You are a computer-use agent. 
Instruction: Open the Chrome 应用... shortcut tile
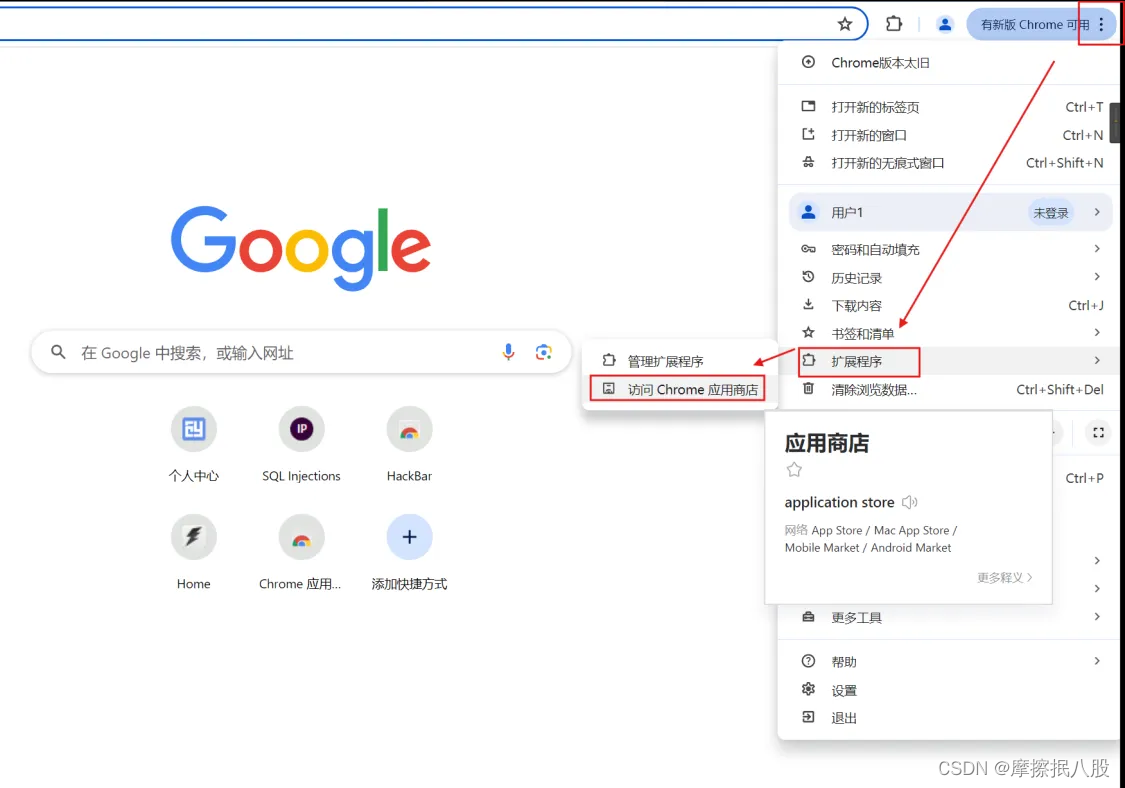pos(301,553)
